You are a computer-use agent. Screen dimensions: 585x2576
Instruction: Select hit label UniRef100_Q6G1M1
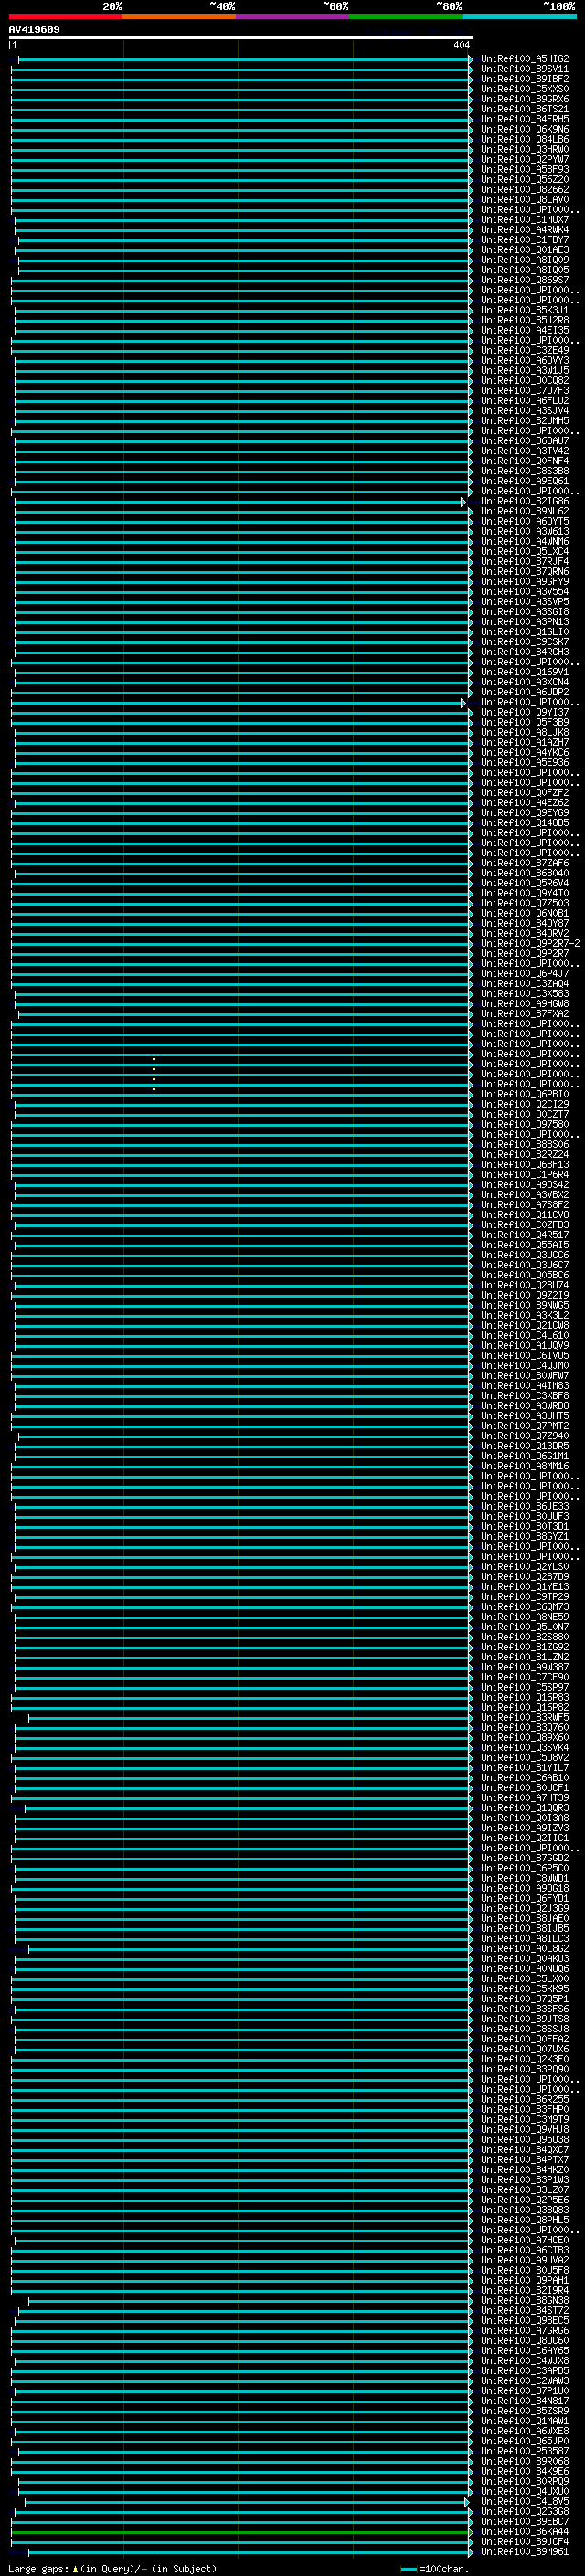(x=524, y=1456)
